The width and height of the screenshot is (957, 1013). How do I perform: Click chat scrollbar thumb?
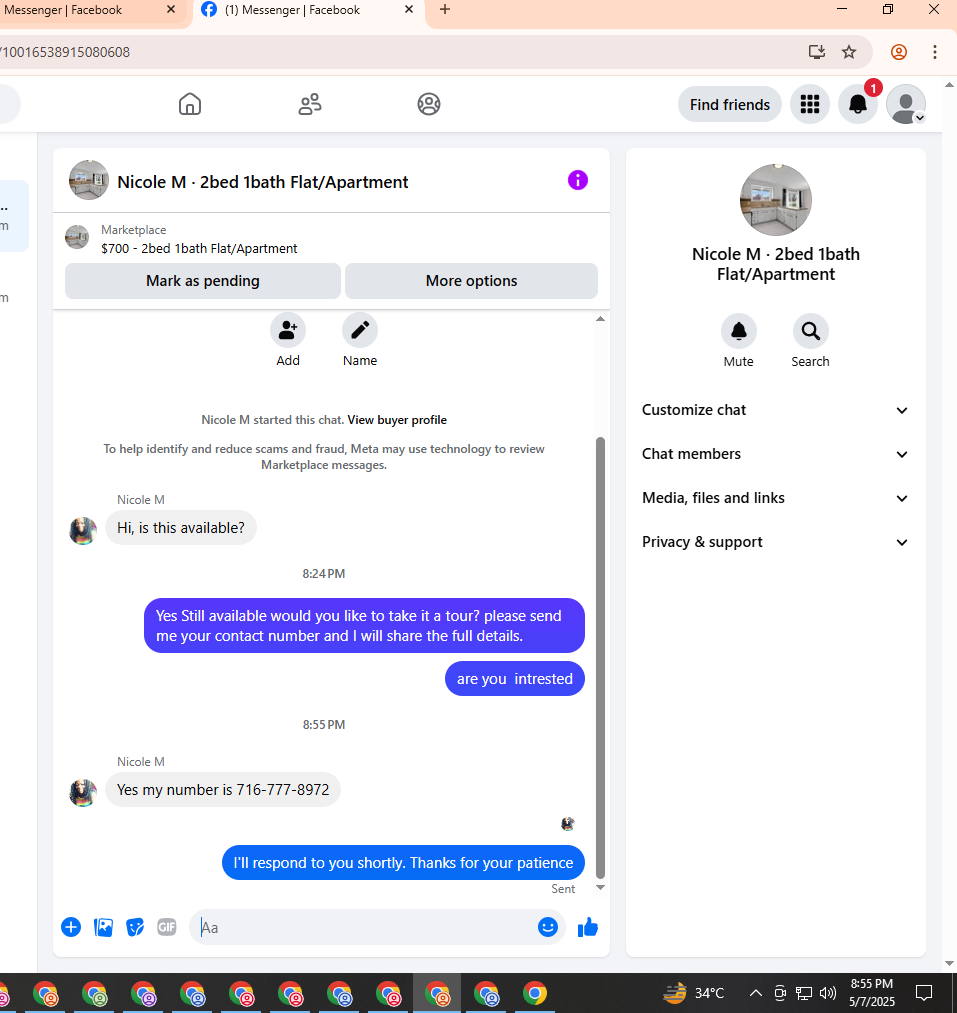tap(600, 657)
